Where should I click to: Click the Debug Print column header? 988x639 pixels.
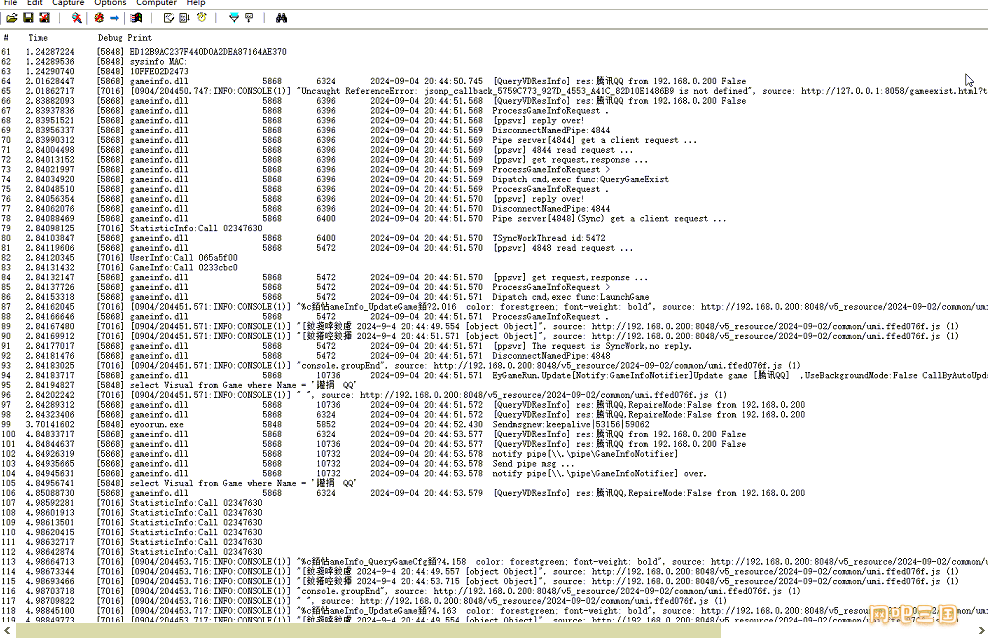tap(125, 38)
